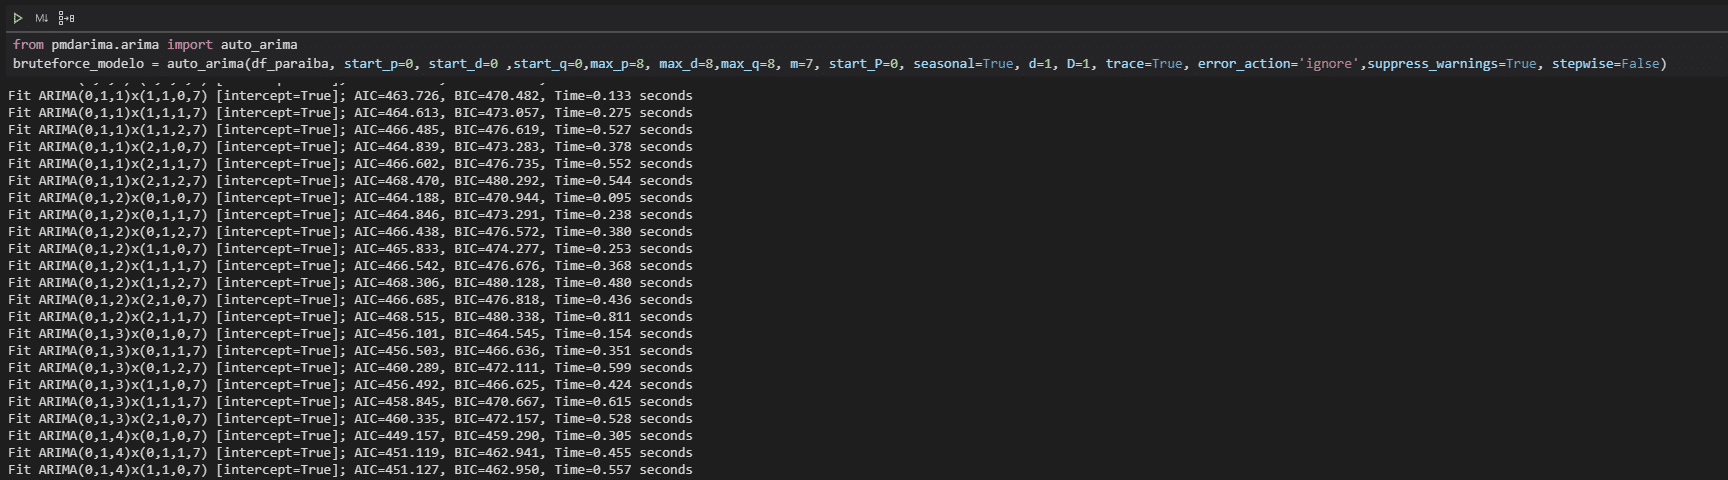Click last output line with AIC=451.127
Screen dimensions: 1728x480
pyautogui.click(x=350, y=469)
